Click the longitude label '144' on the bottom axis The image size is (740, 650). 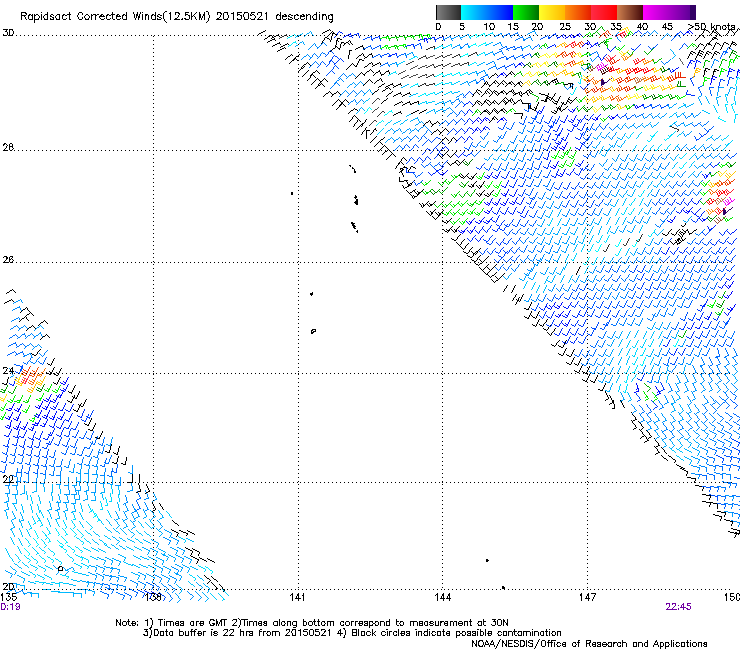pos(443,597)
